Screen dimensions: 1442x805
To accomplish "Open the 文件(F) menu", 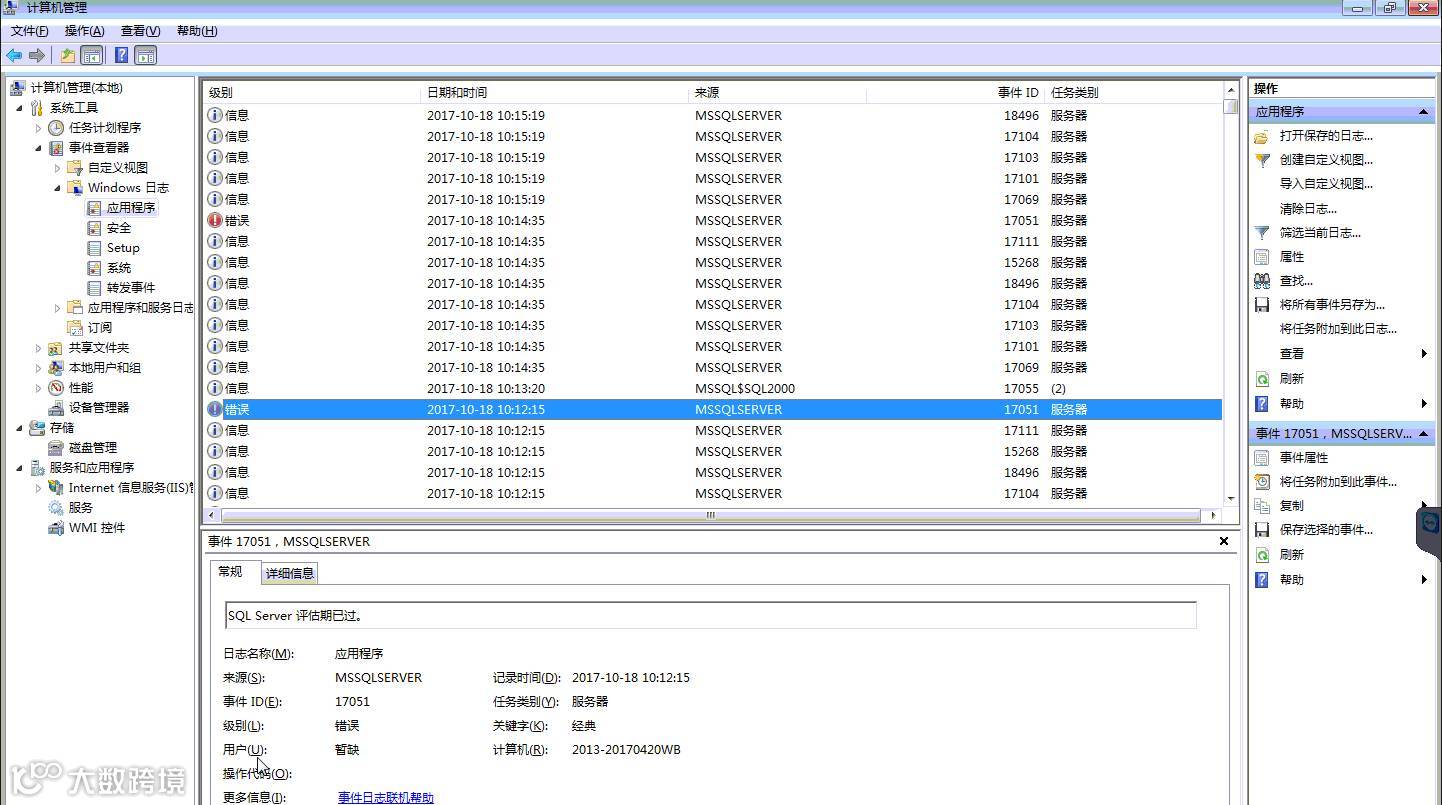I will tap(29, 31).
